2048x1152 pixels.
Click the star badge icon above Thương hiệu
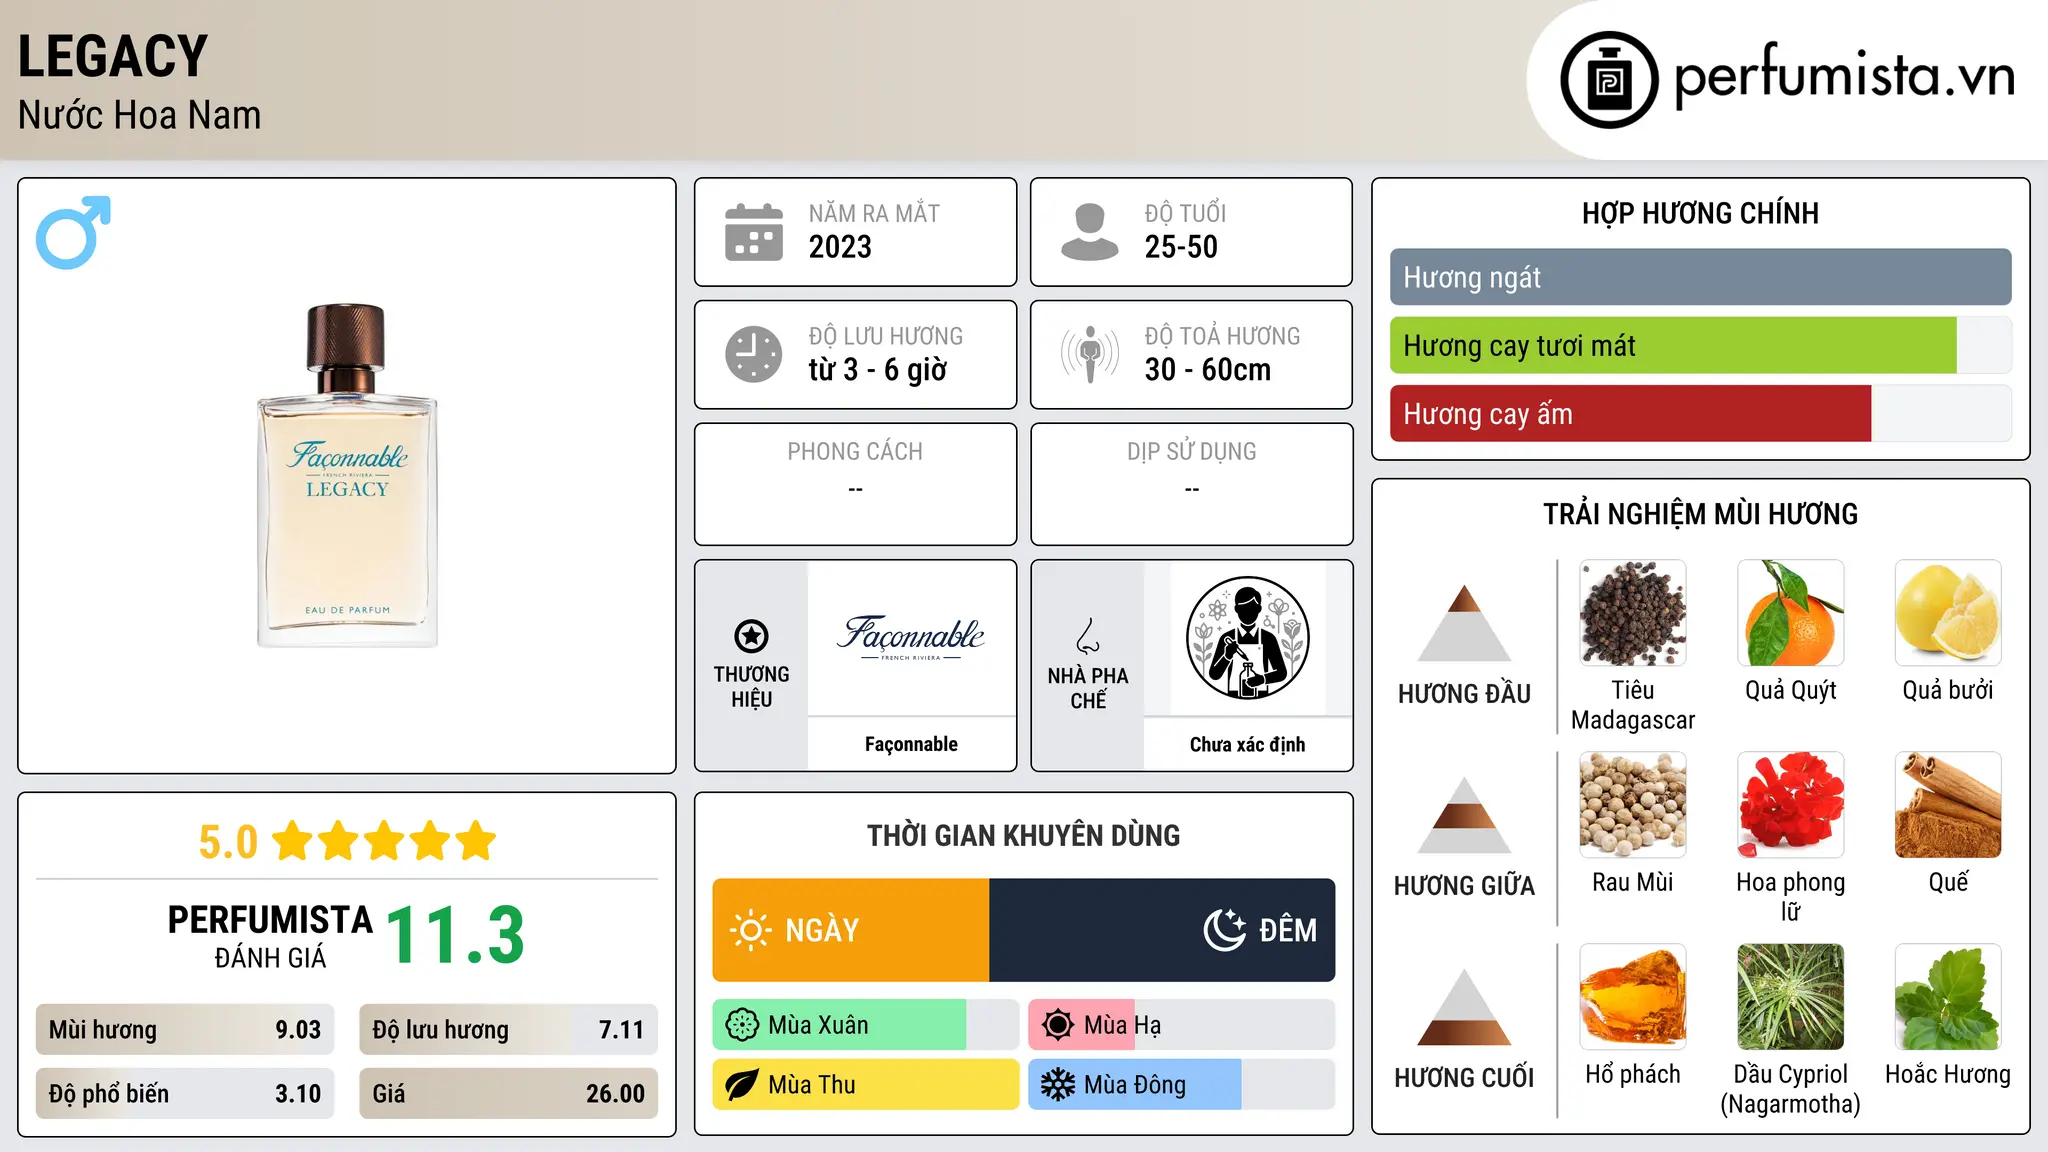[752, 636]
